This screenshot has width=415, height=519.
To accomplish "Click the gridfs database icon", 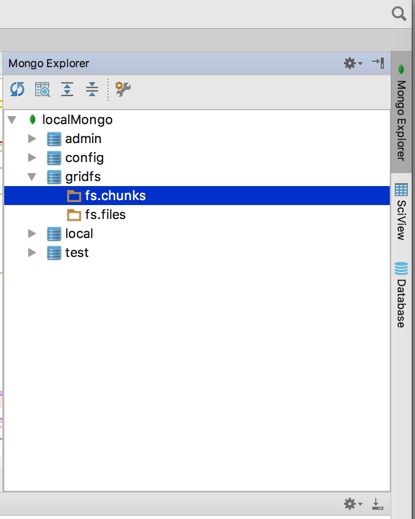I will [54, 177].
